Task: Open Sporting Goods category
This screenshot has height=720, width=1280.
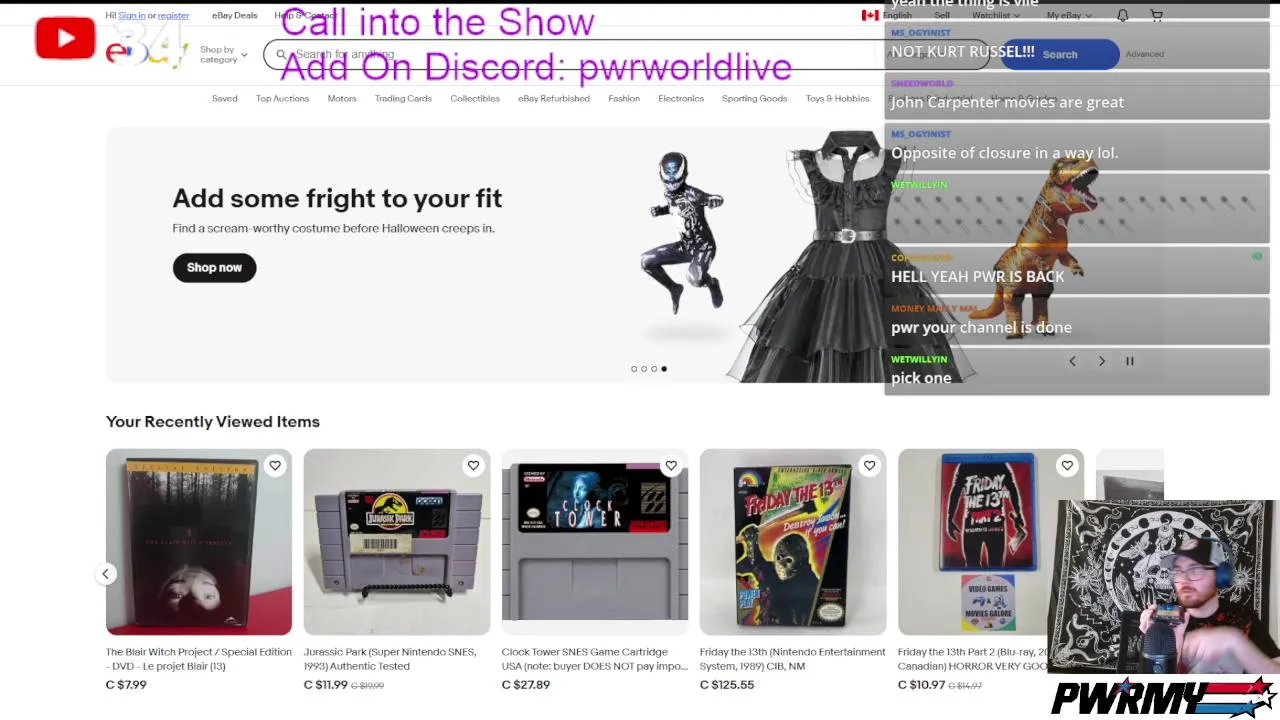Action: [x=754, y=98]
